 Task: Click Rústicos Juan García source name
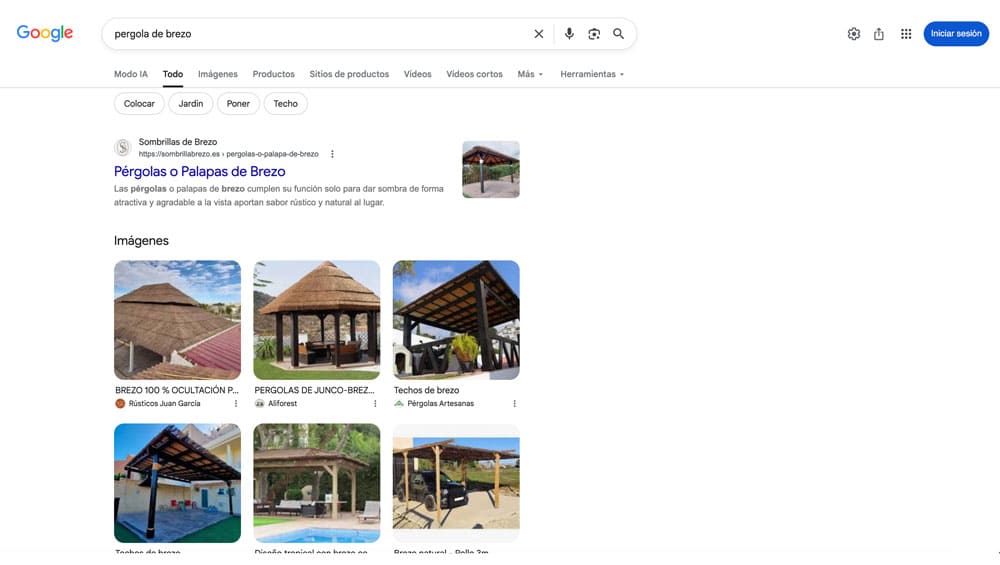[x=165, y=404]
